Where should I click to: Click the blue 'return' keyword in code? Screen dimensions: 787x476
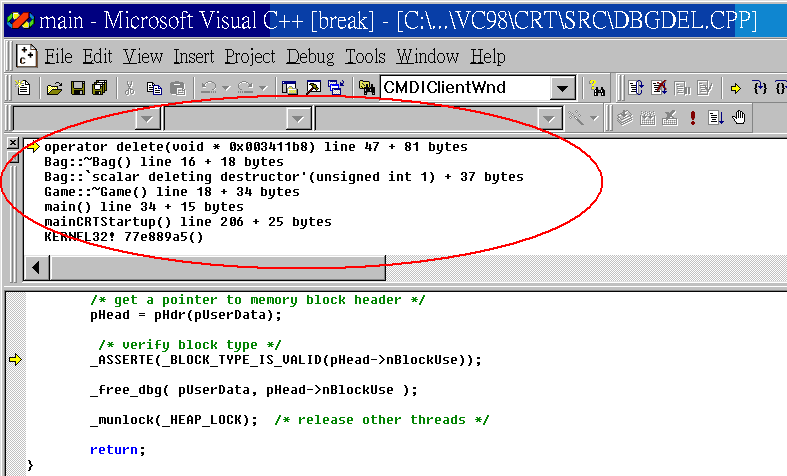point(113,450)
